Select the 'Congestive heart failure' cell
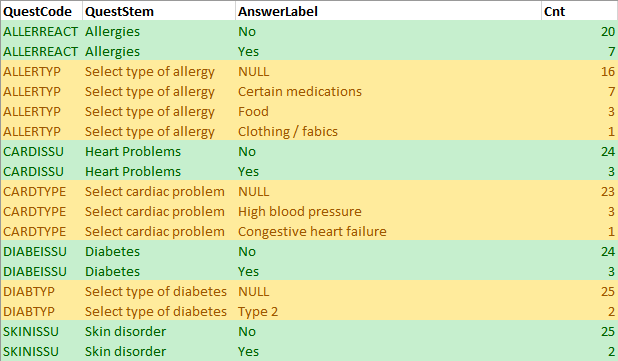This screenshot has width=618, height=361. 388,231
